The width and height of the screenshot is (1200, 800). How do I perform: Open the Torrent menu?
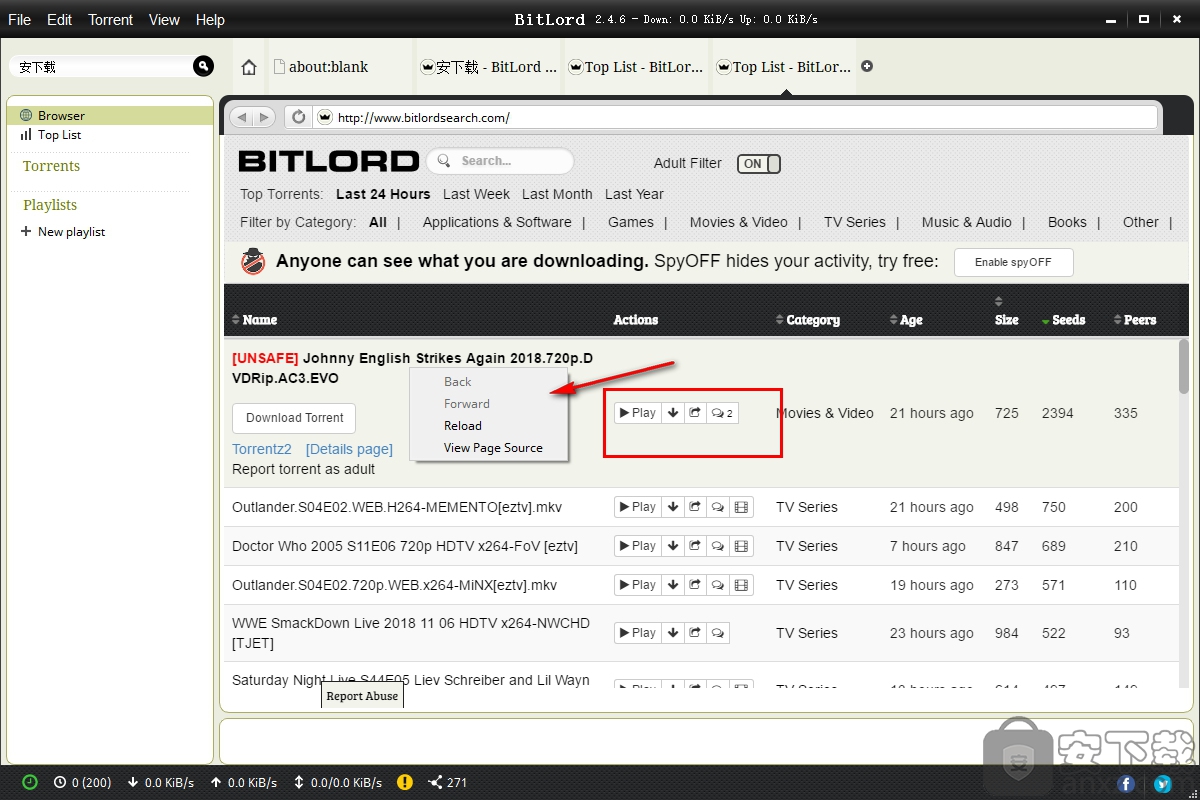(x=110, y=20)
